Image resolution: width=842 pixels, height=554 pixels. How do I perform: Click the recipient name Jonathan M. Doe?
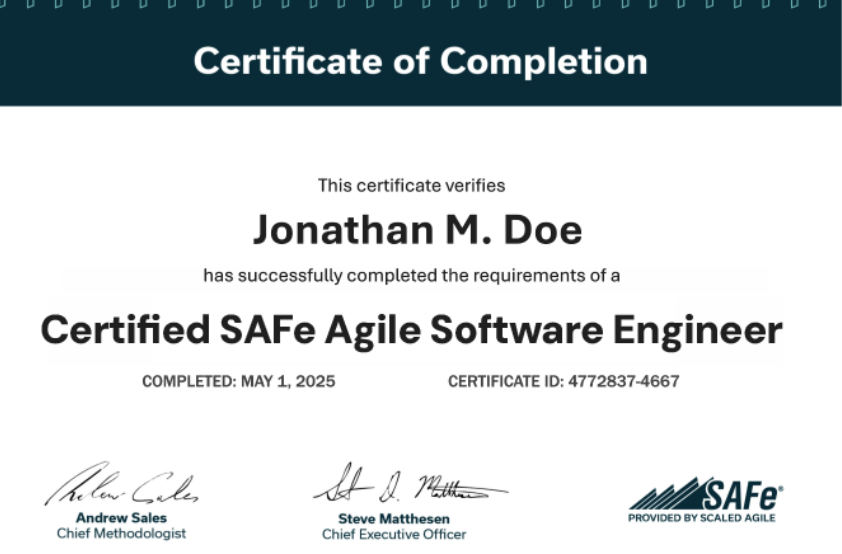(x=417, y=230)
